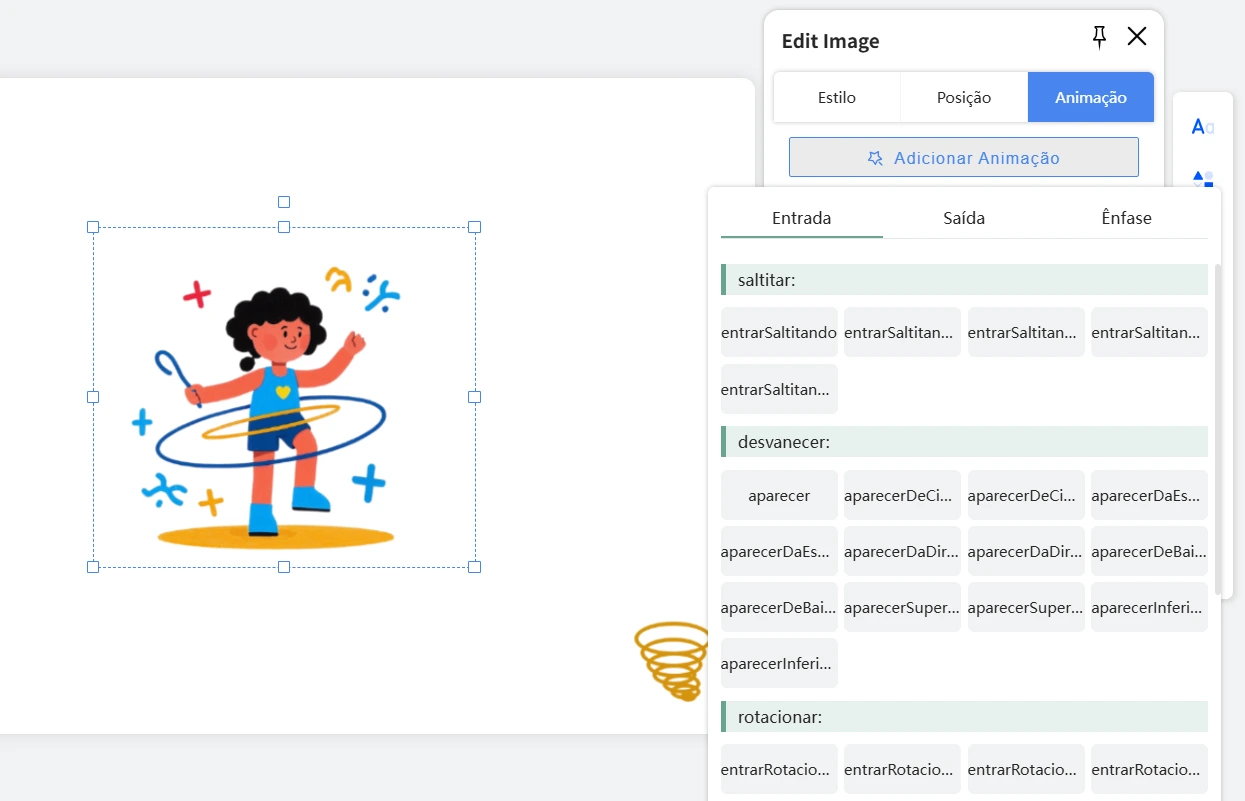
Task: Click the right-middle resize handle
Action: click(x=475, y=397)
